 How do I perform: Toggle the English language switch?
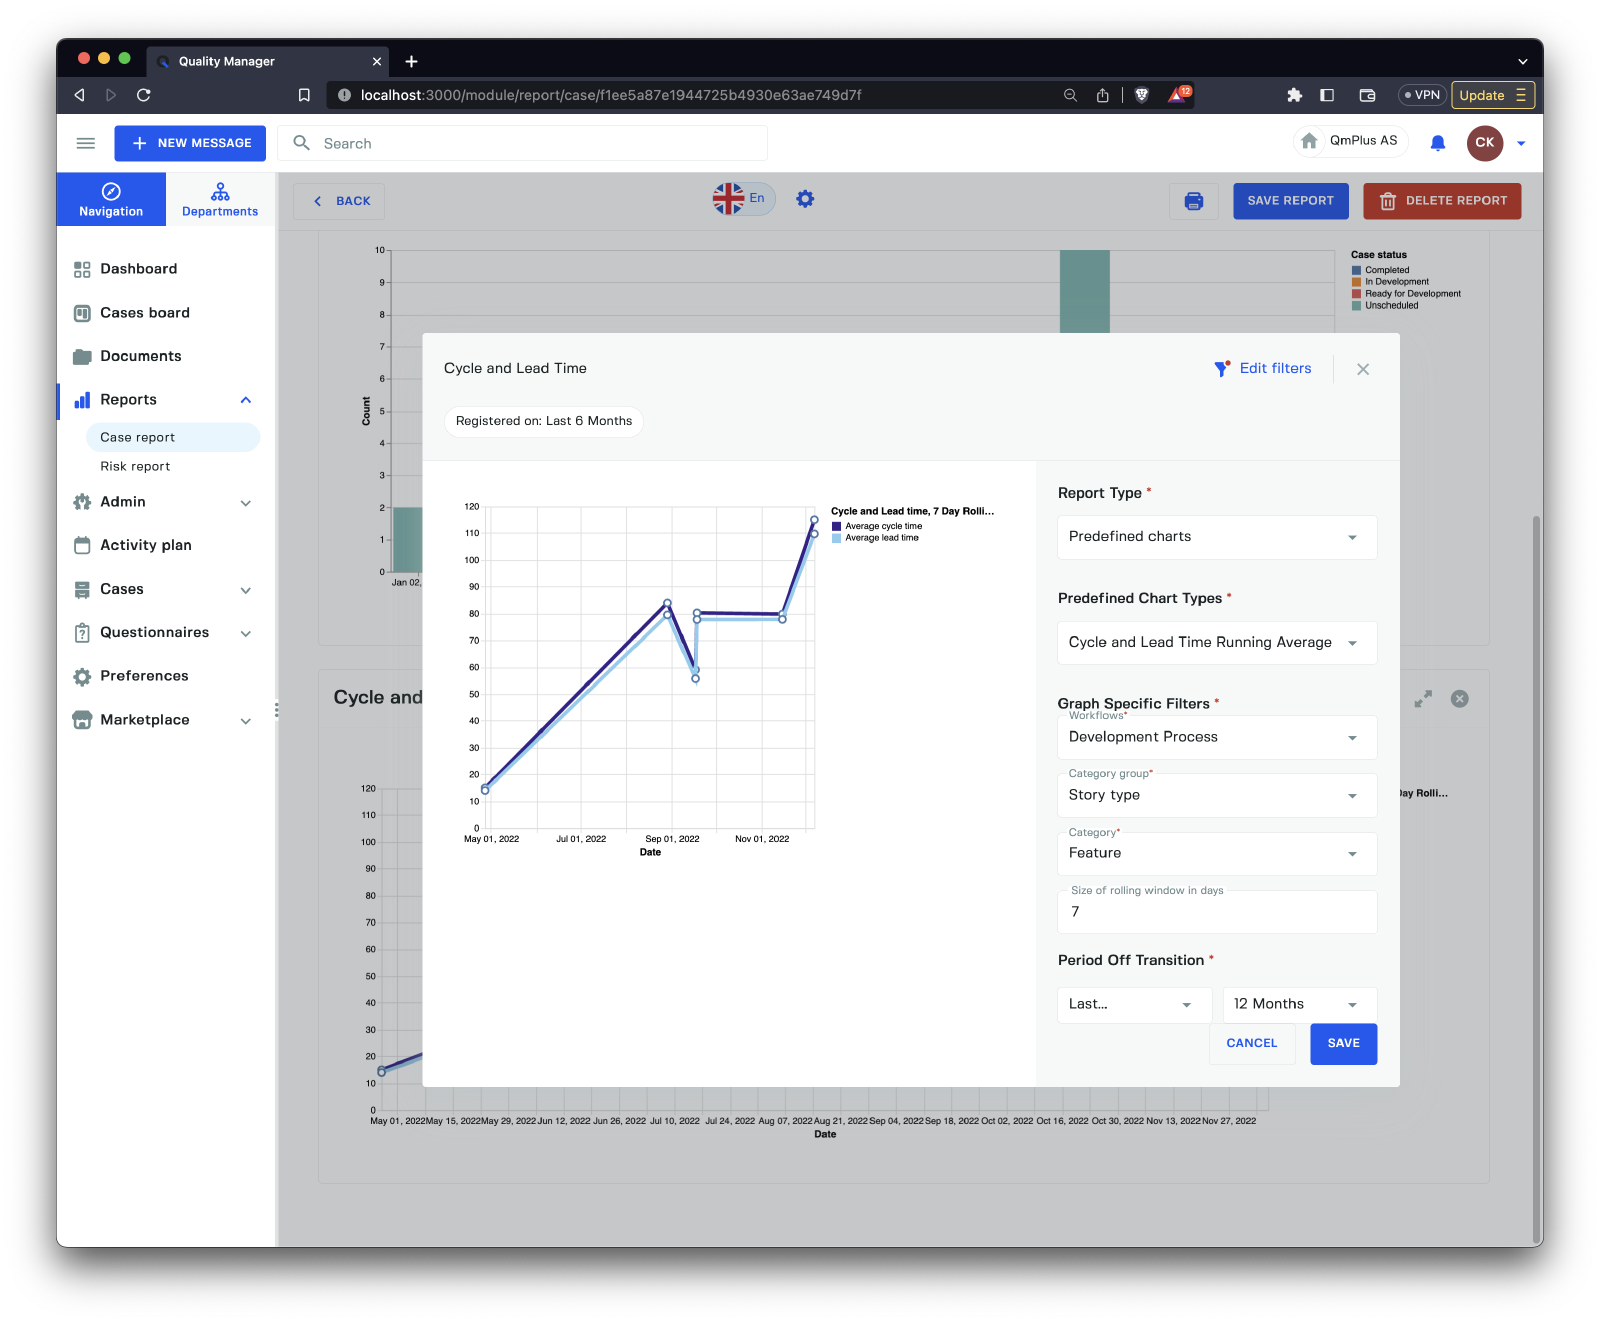click(743, 198)
